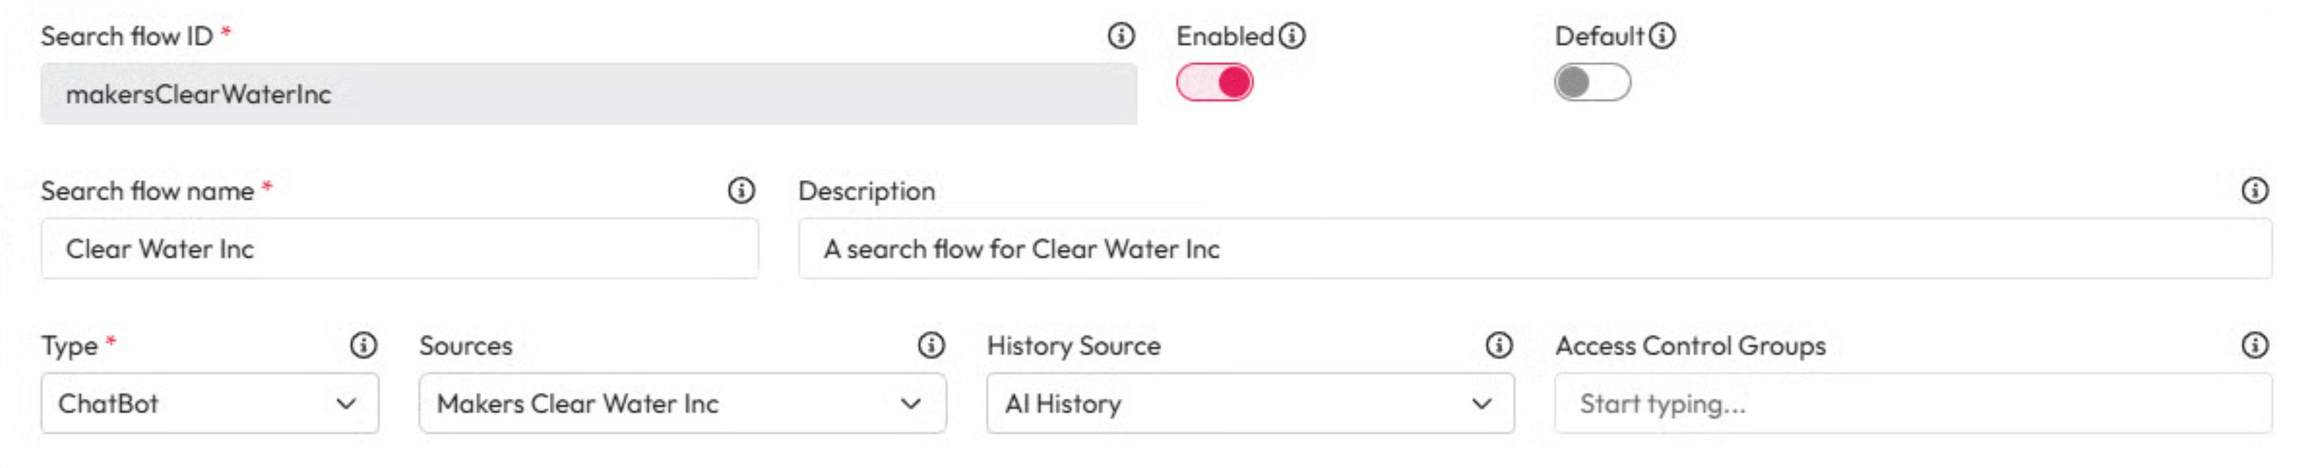Viewport: 2304px width, 468px height.
Task: Click the info icon for Sources
Action: (931, 346)
